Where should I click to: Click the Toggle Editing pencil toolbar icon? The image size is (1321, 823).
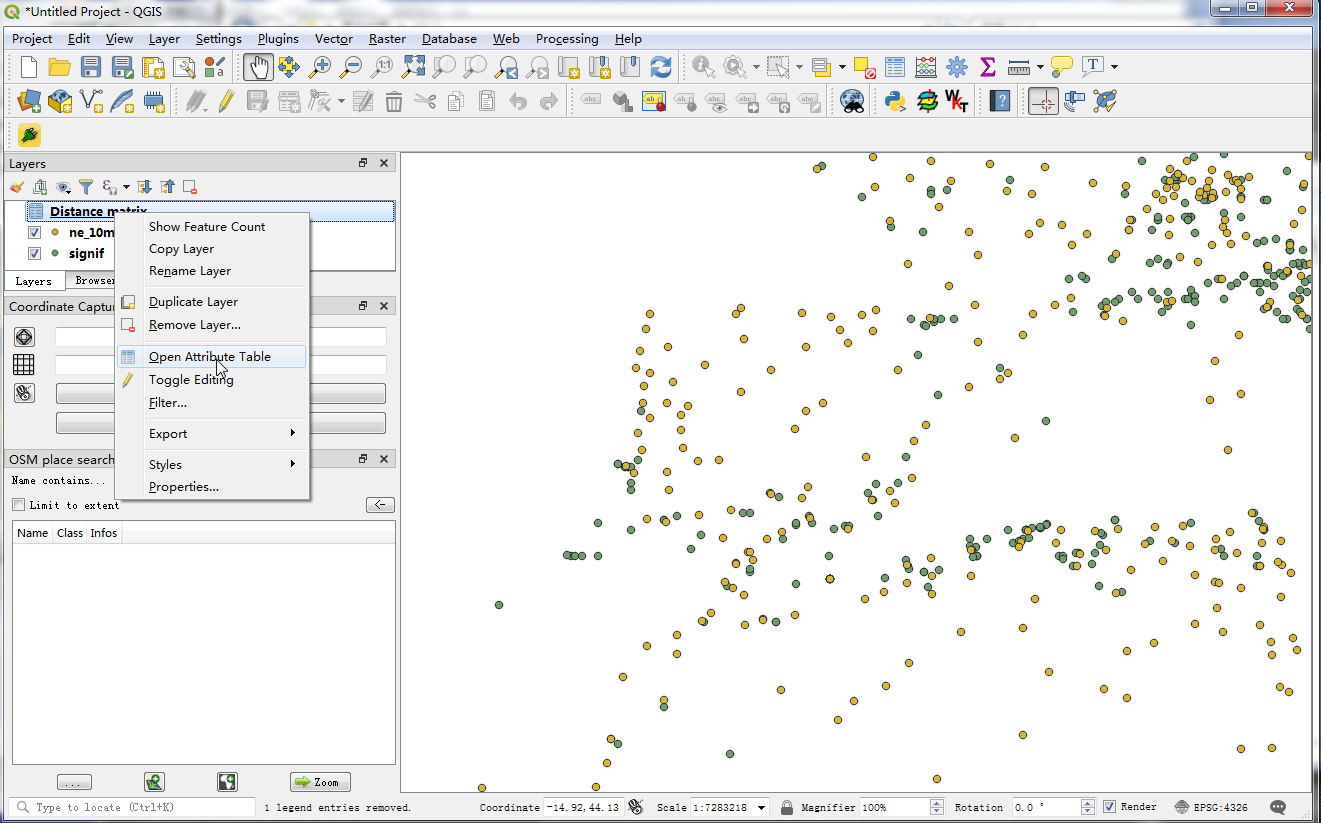226,101
